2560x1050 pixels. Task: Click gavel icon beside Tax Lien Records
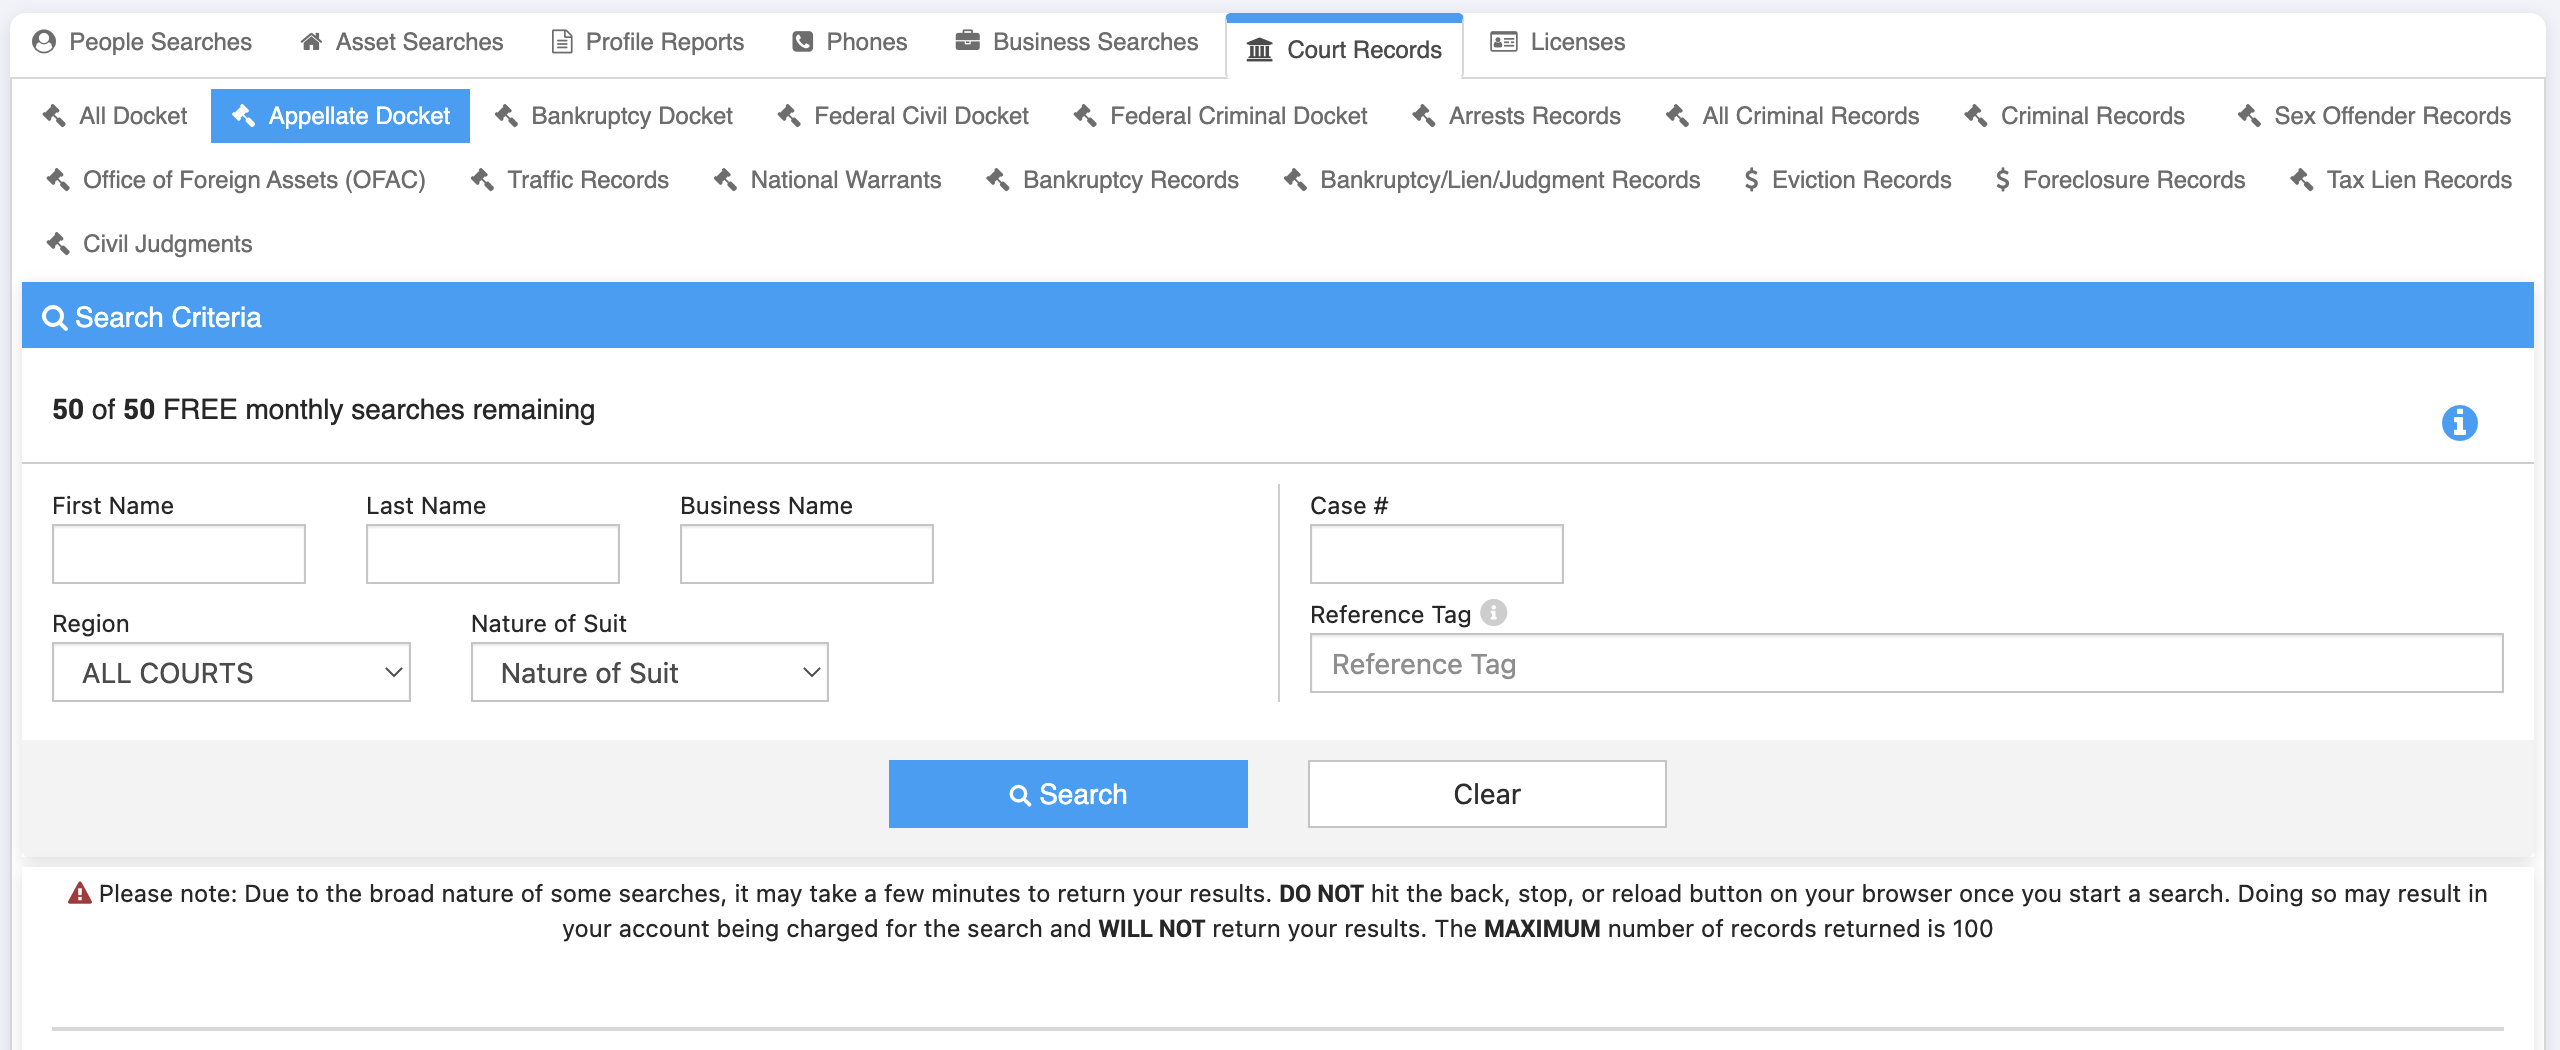pyautogui.click(x=2301, y=180)
